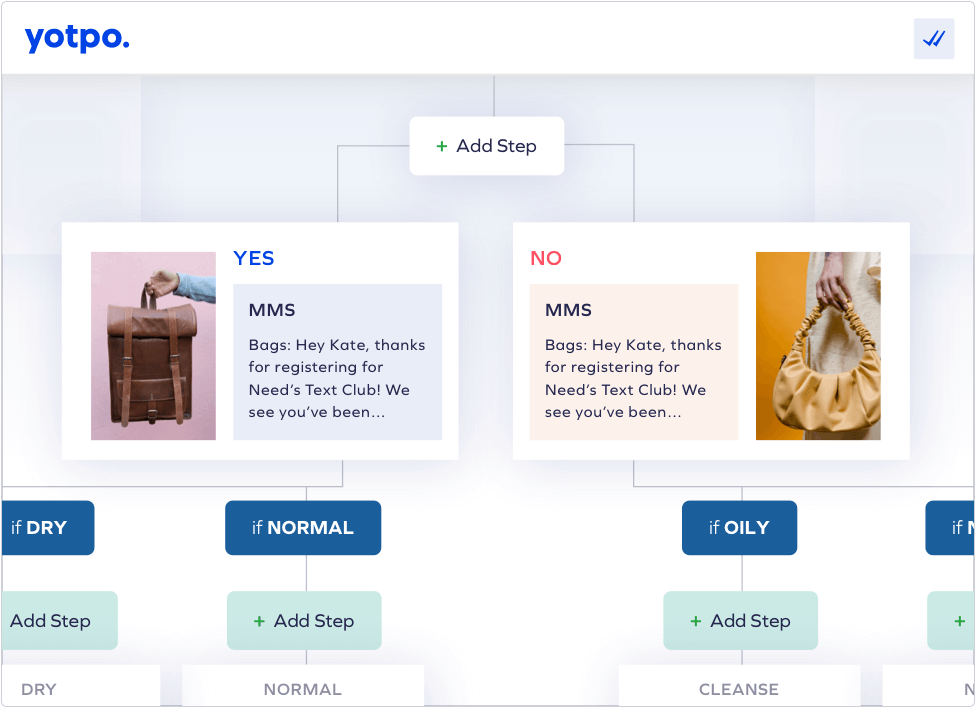Click the plus icon under if NORMAL
Image resolution: width=976 pixels, height=708 pixels.
(260, 621)
